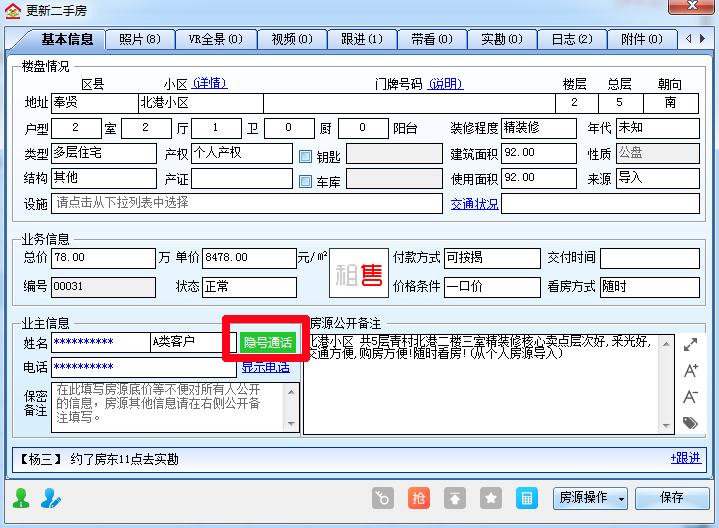Open the 房源操作 dropdown button
This screenshot has height=528, width=719.
590,498
